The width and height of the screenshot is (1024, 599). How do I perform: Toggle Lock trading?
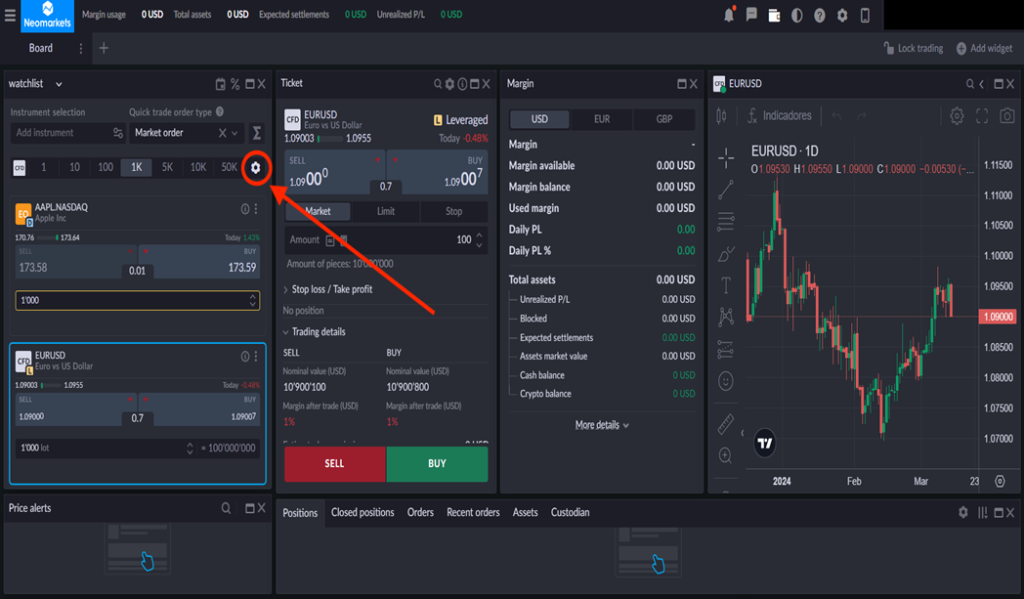(913, 48)
